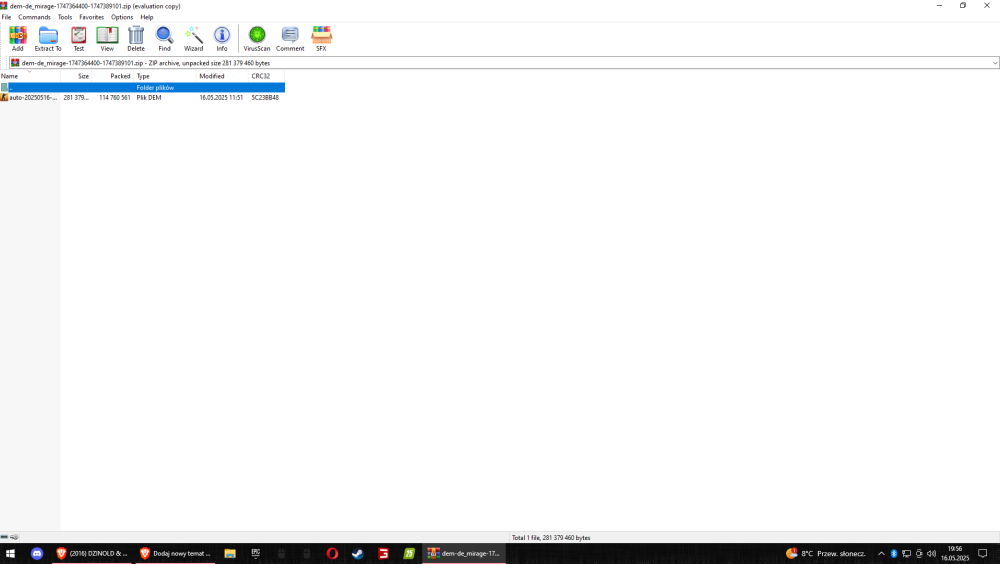Viewport: 1000px width, 564px height.
Task: Open the weather widget showing 8°C
Action: 826,553
